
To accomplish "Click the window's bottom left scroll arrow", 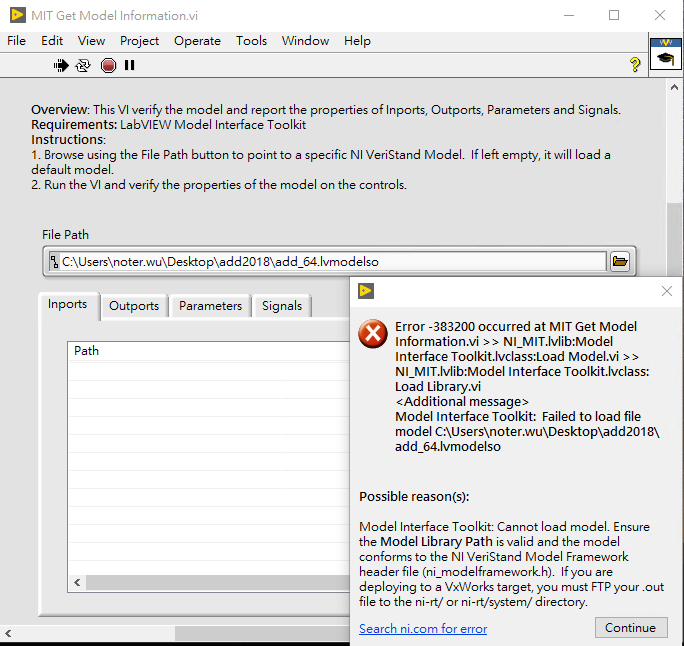I will [8, 633].
